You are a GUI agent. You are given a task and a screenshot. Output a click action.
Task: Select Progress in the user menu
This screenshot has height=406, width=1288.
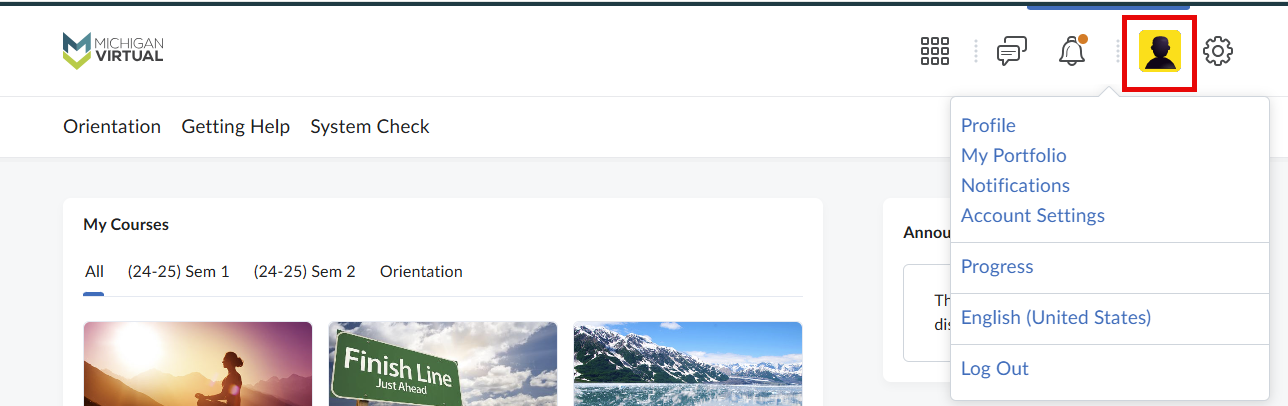tap(997, 266)
